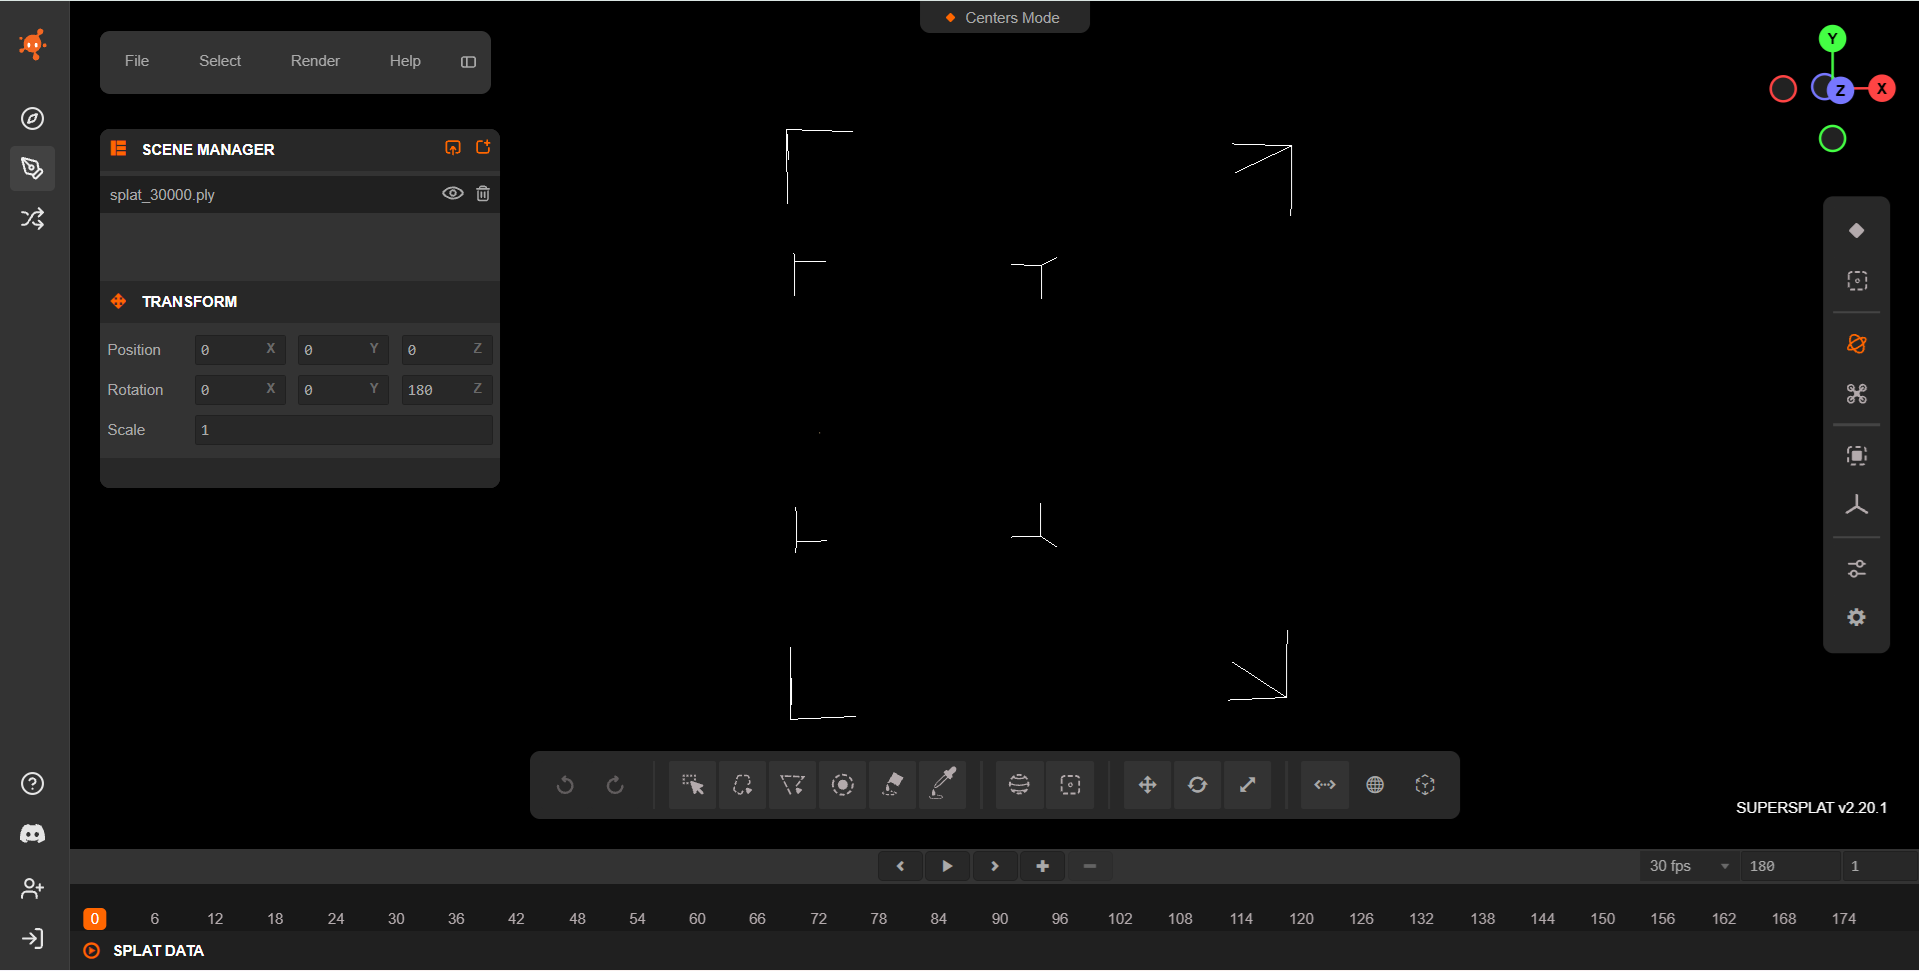Select the flood fill selection tool
The width and height of the screenshot is (1919, 971).
[892, 785]
